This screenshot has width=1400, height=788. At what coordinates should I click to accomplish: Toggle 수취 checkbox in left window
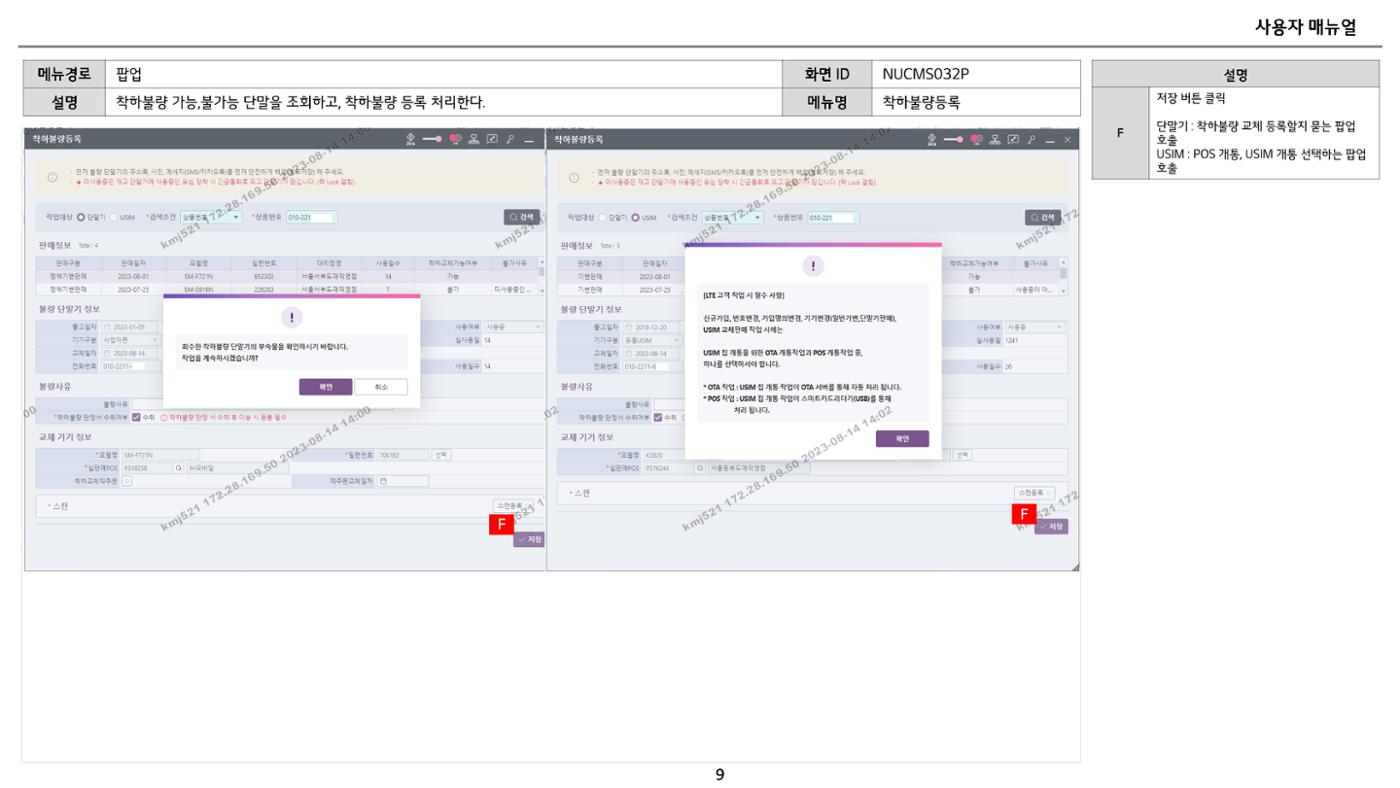(136, 416)
